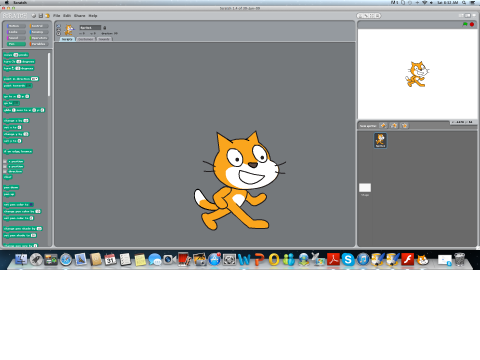Click the sprite lock icon
The width and height of the screenshot is (480, 360).
coord(105,28)
